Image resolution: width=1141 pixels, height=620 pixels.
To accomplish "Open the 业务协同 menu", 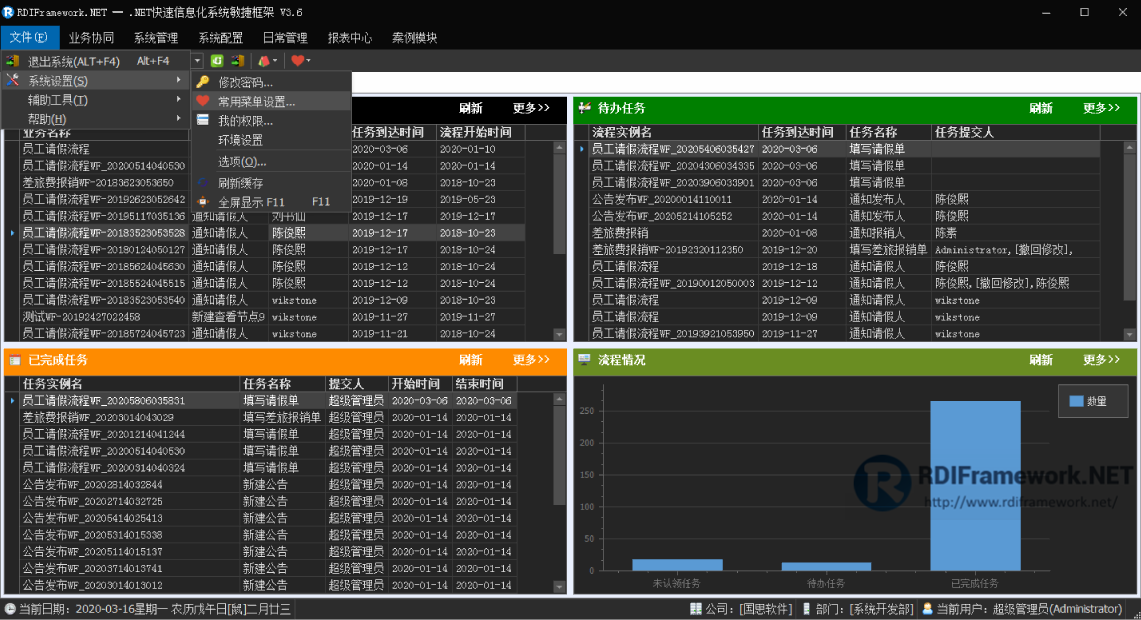I will 91,37.
